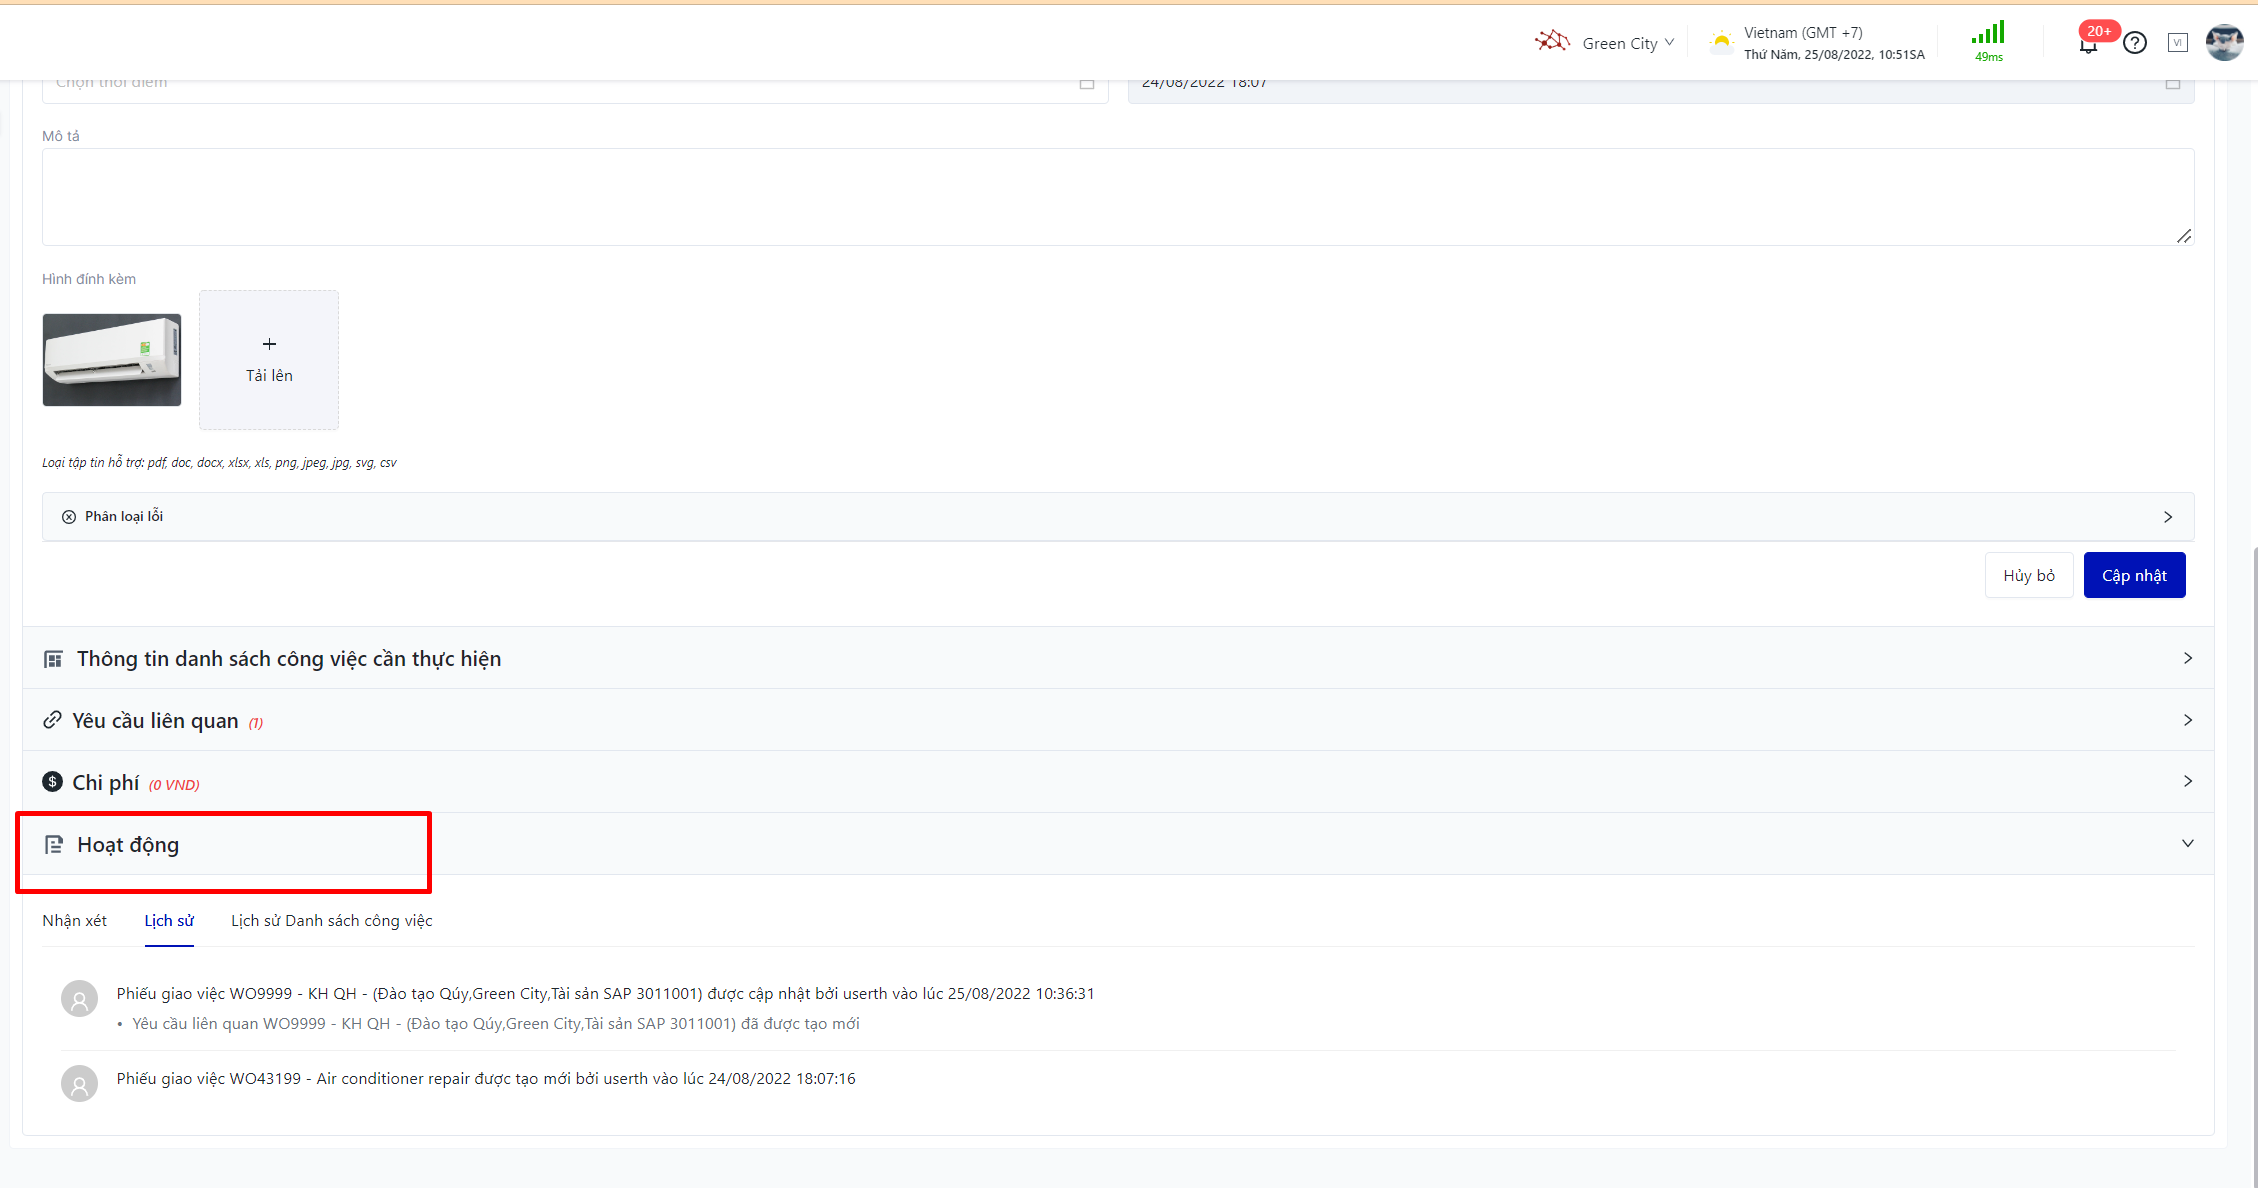Click the network signal strength icon
The height and width of the screenshot is (1188, 2258).
coord(1988,35)
